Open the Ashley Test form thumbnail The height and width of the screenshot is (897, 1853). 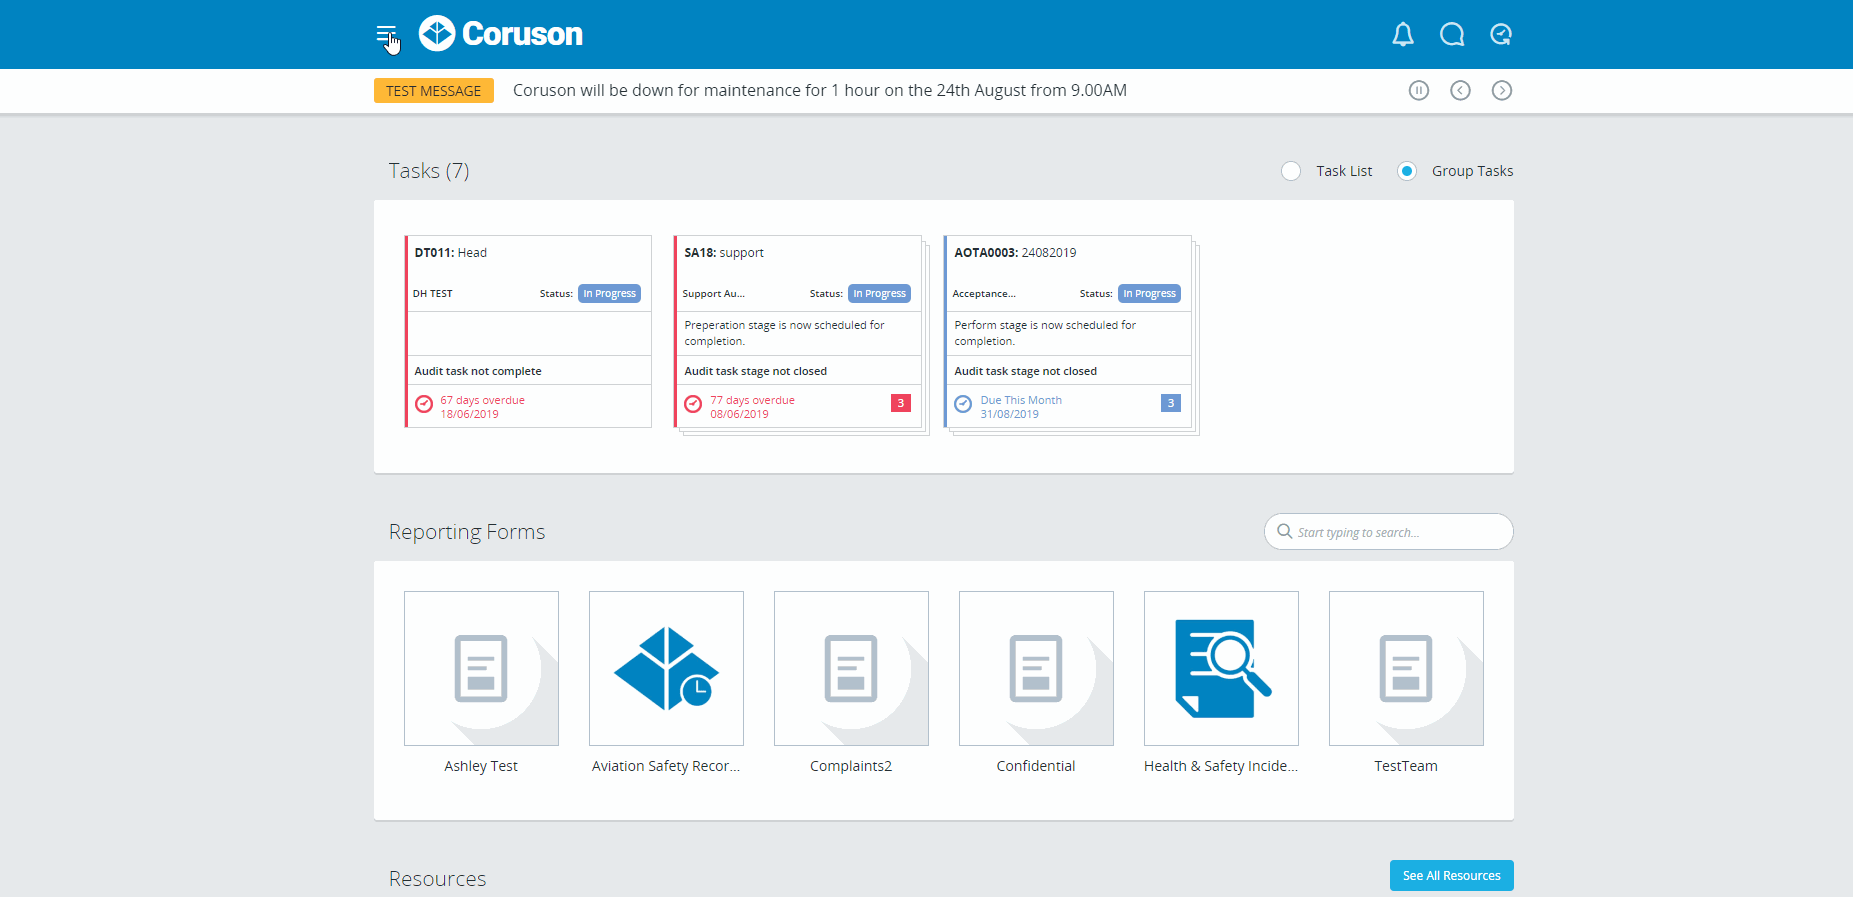(x=481, y=668)
